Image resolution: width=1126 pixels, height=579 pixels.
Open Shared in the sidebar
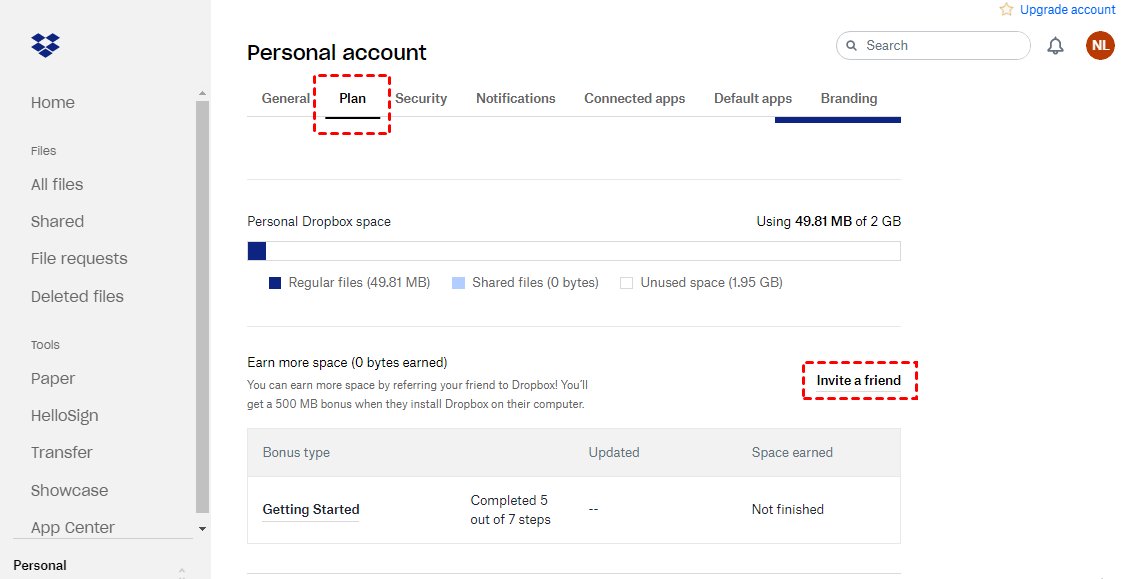57,221
